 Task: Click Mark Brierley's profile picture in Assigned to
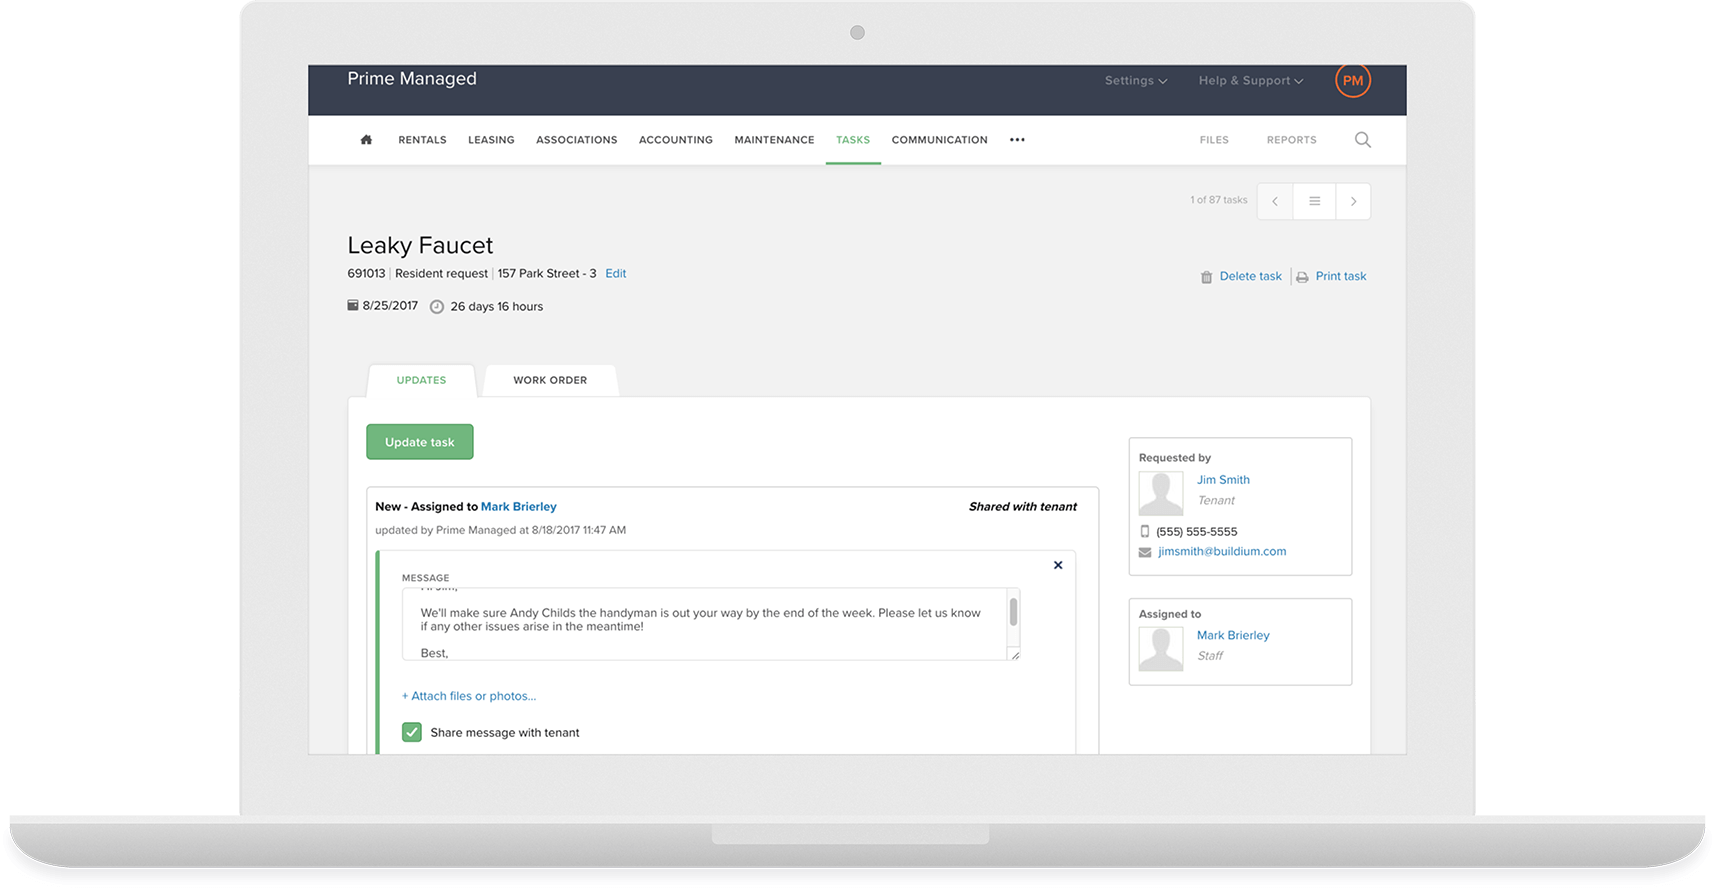coord(1161,649)
